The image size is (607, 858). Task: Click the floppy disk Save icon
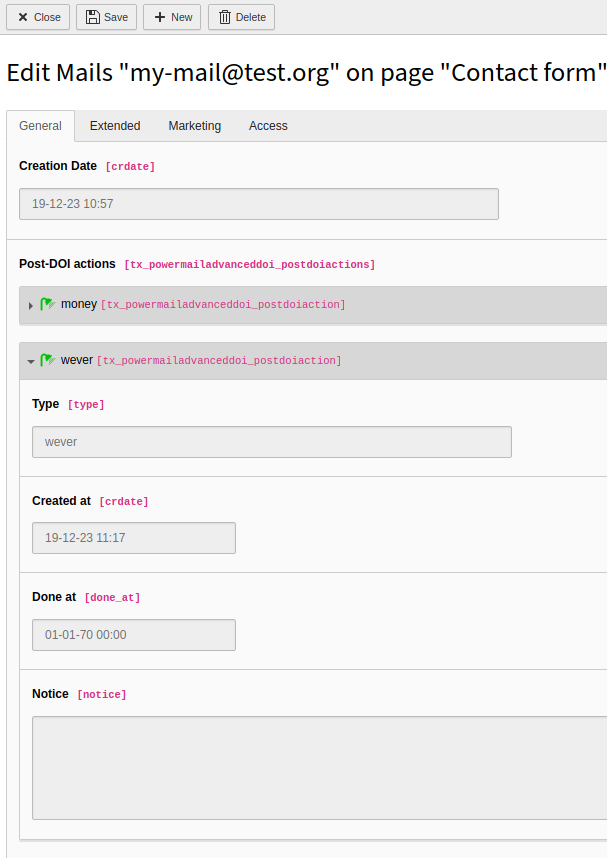[93, 17]
